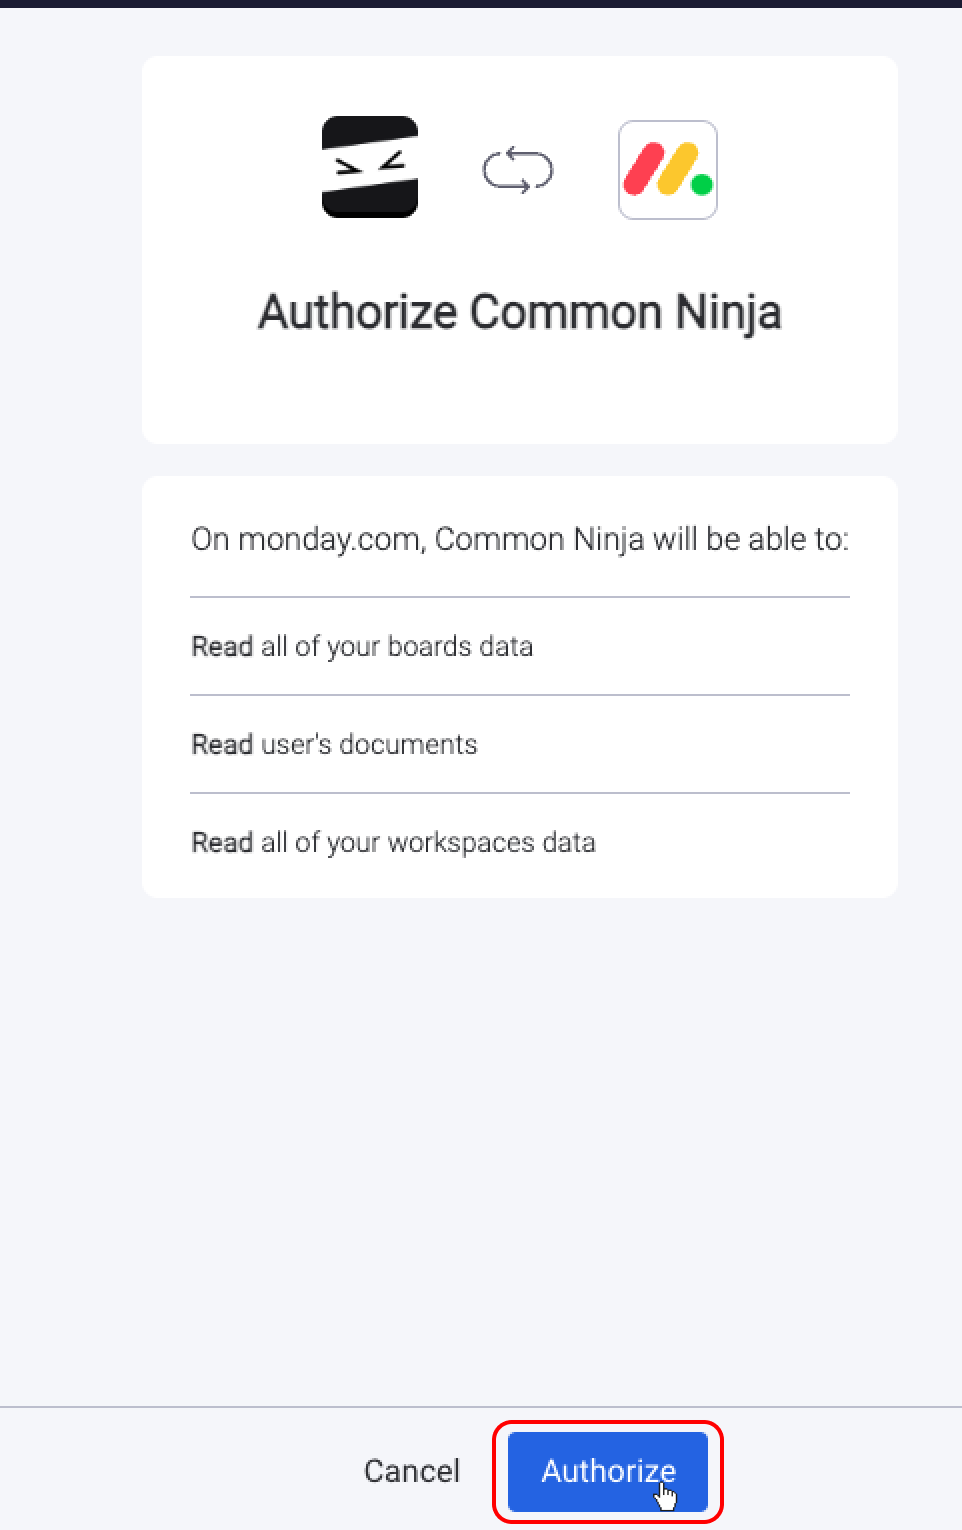This screenshot has width=962, height=1530.
Task: Select the 'Read user's documents' permission
Action: (334, 744)
